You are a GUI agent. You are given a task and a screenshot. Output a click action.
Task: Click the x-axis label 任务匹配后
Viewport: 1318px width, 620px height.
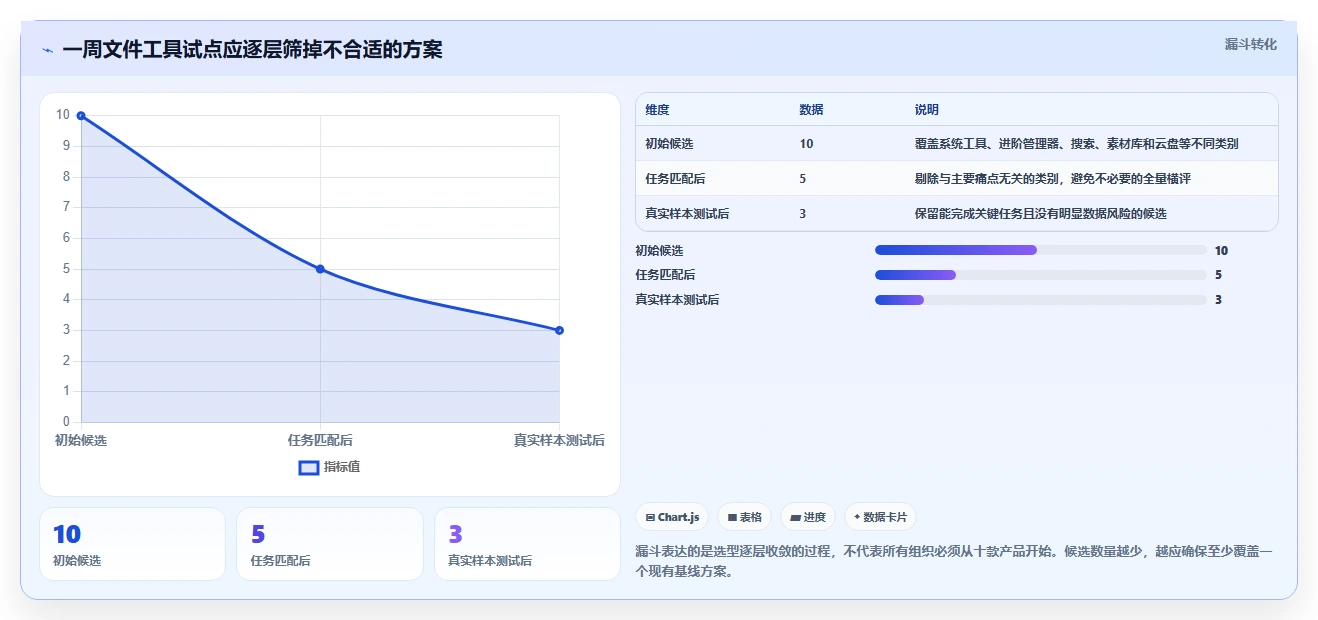click(x=320, y=440)
